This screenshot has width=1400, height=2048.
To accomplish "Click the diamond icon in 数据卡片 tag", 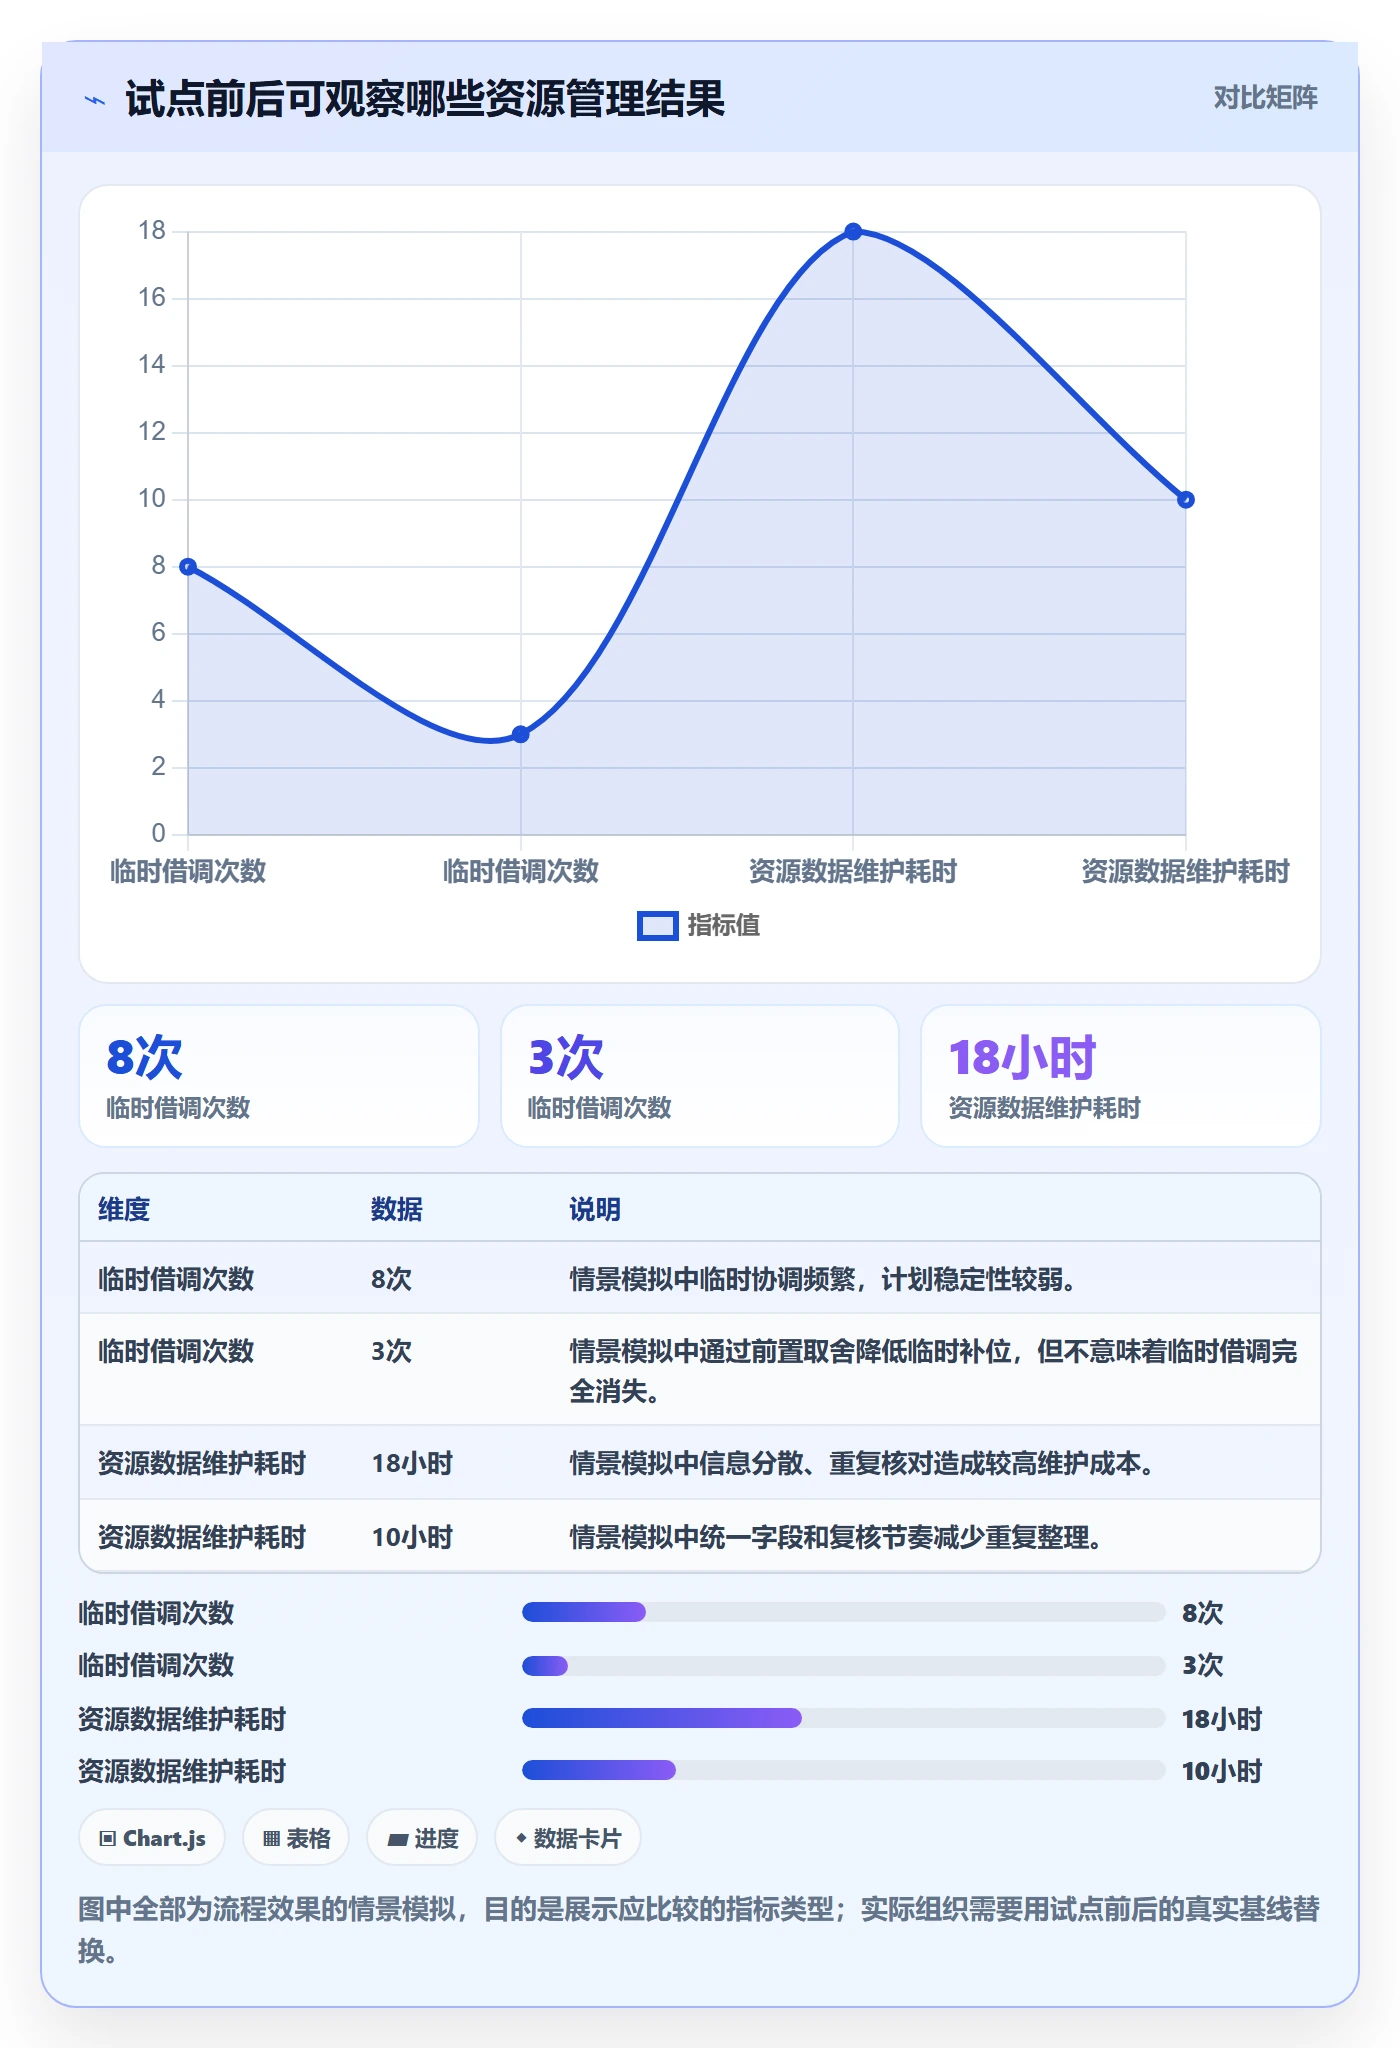I will [521, 1838].
